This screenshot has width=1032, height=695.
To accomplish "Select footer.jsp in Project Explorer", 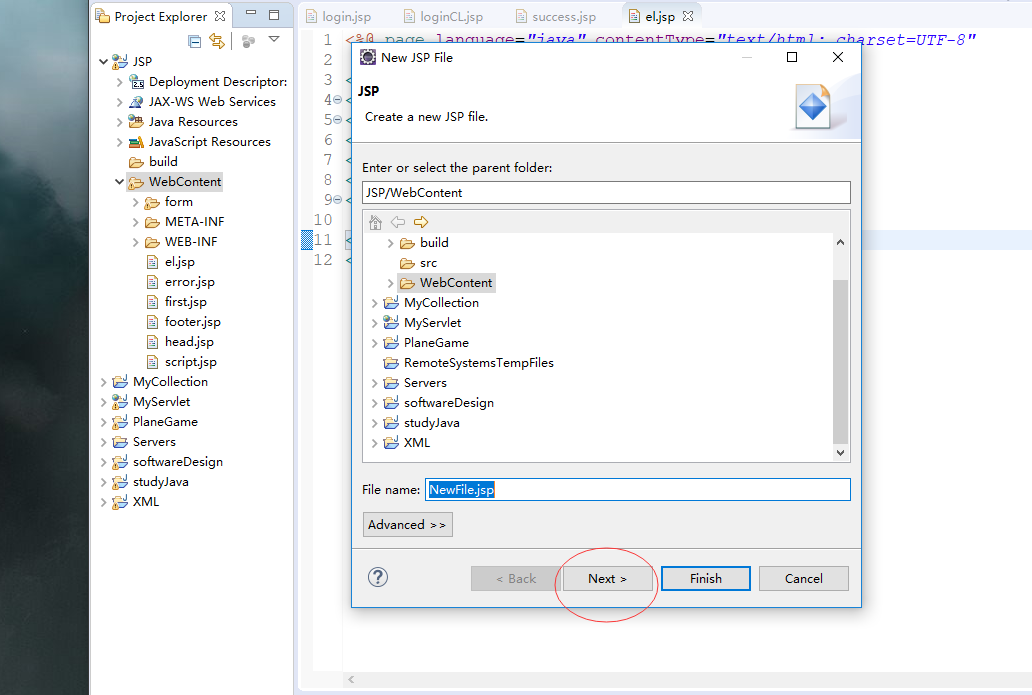I will pyautogui.click(x=192, y=322).
